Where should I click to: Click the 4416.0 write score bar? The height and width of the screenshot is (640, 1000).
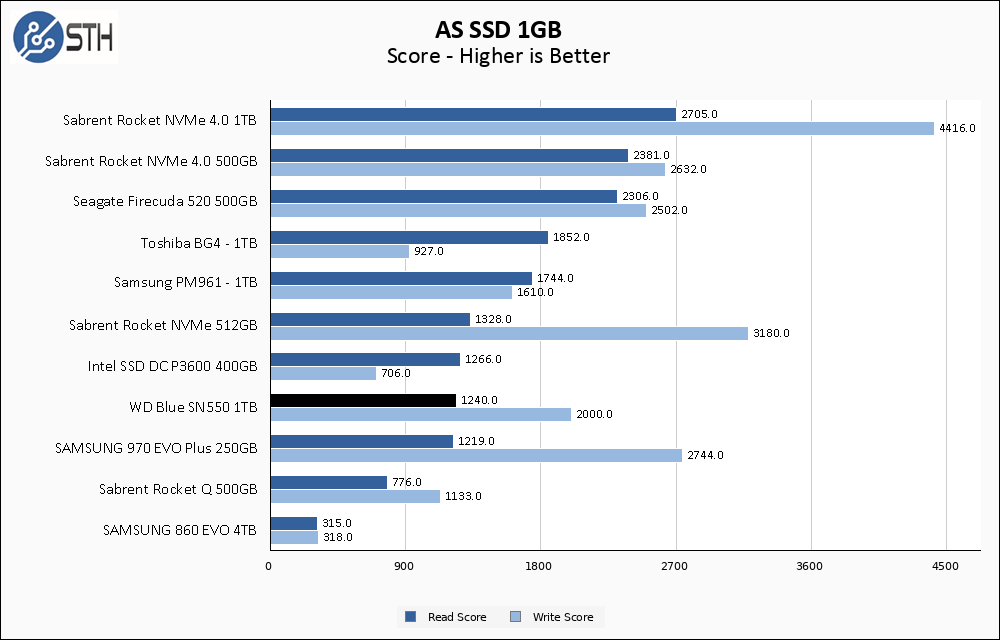tap(602, 128)
